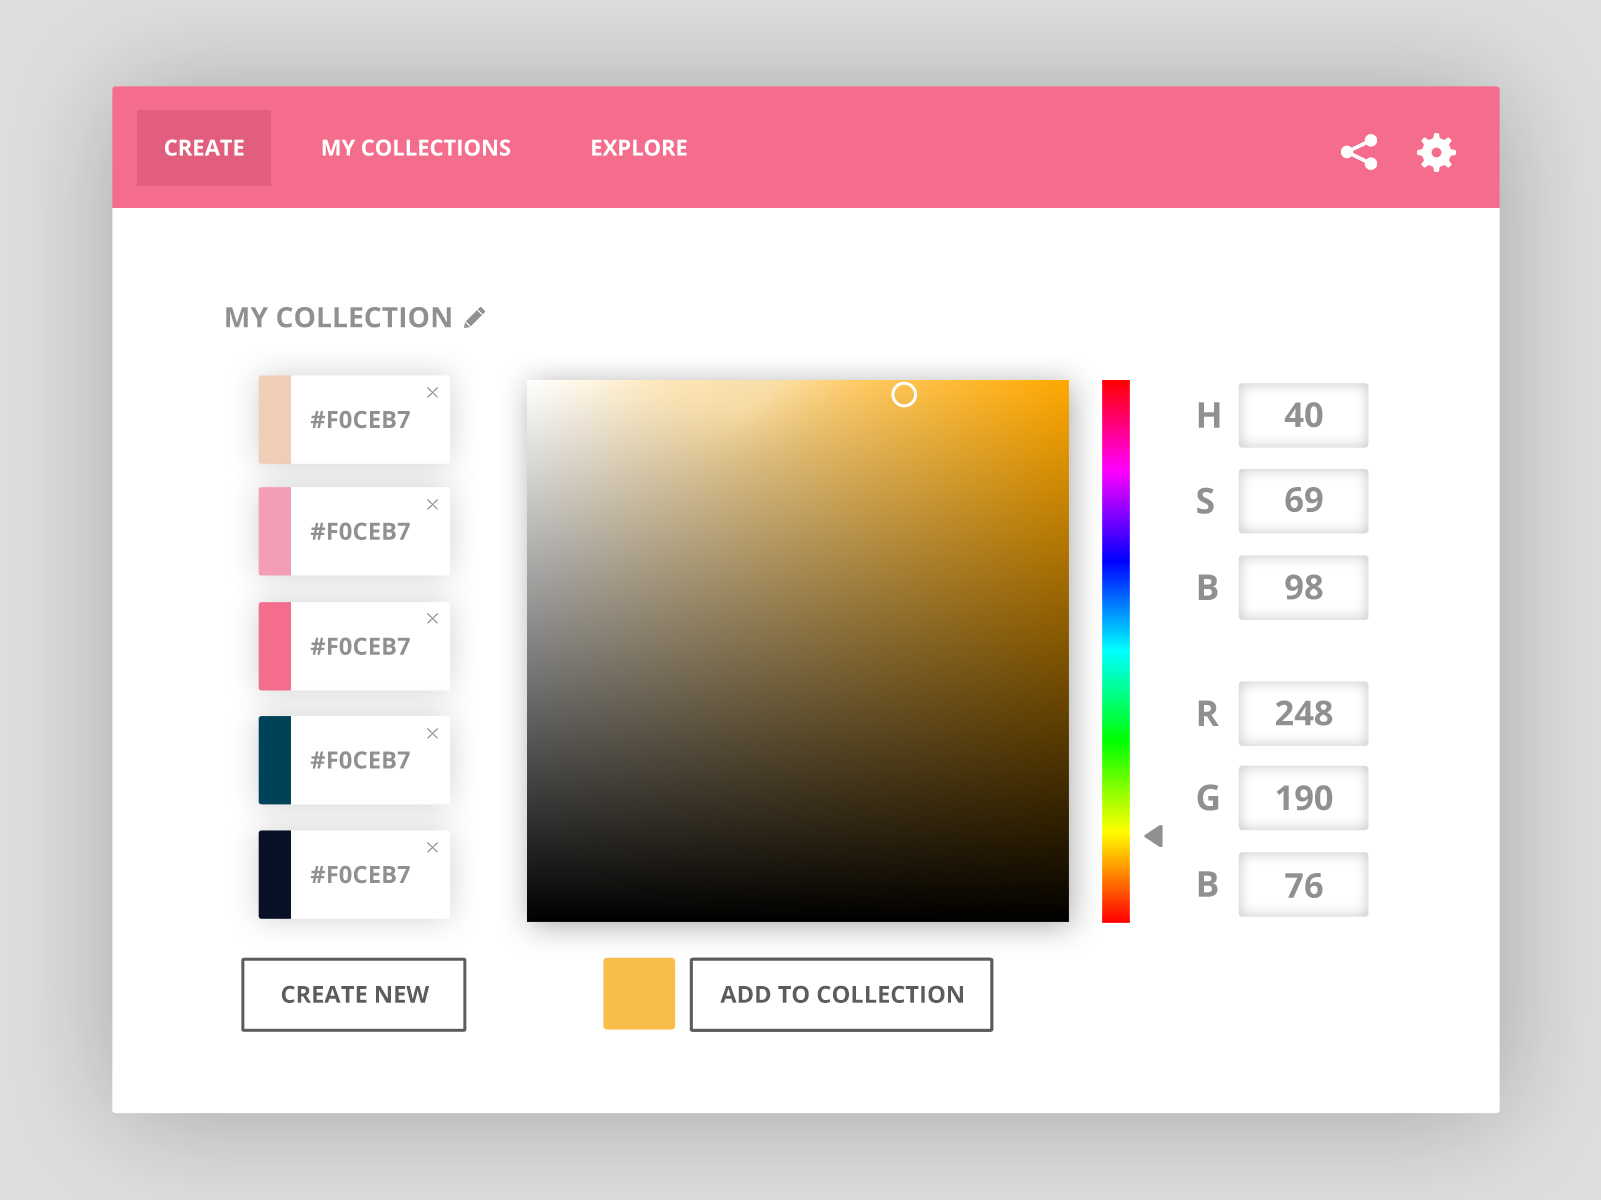Rename the collection using the pencil icon
This screenshot has height=1200, width=1601.
click(475, 316)
